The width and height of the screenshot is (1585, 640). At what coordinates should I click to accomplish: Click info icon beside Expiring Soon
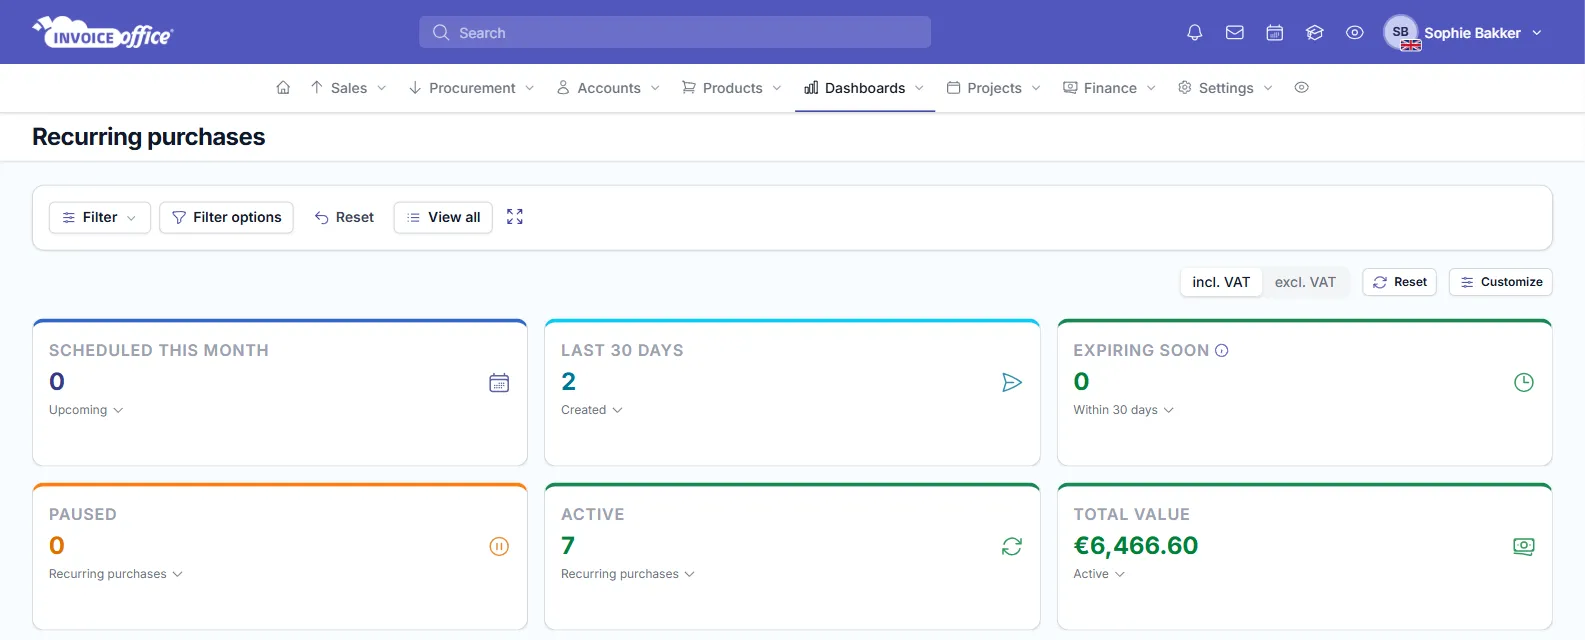(x=1221, y=351)
